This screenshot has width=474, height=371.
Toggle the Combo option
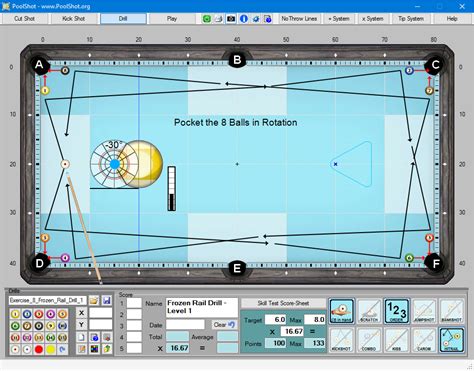pos(369,340)
